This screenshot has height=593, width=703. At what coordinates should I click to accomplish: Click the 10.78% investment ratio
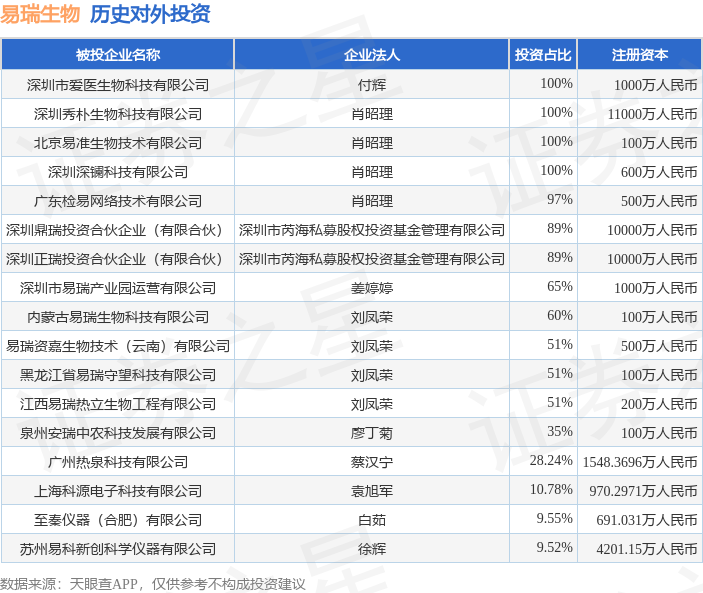point(551,489)
